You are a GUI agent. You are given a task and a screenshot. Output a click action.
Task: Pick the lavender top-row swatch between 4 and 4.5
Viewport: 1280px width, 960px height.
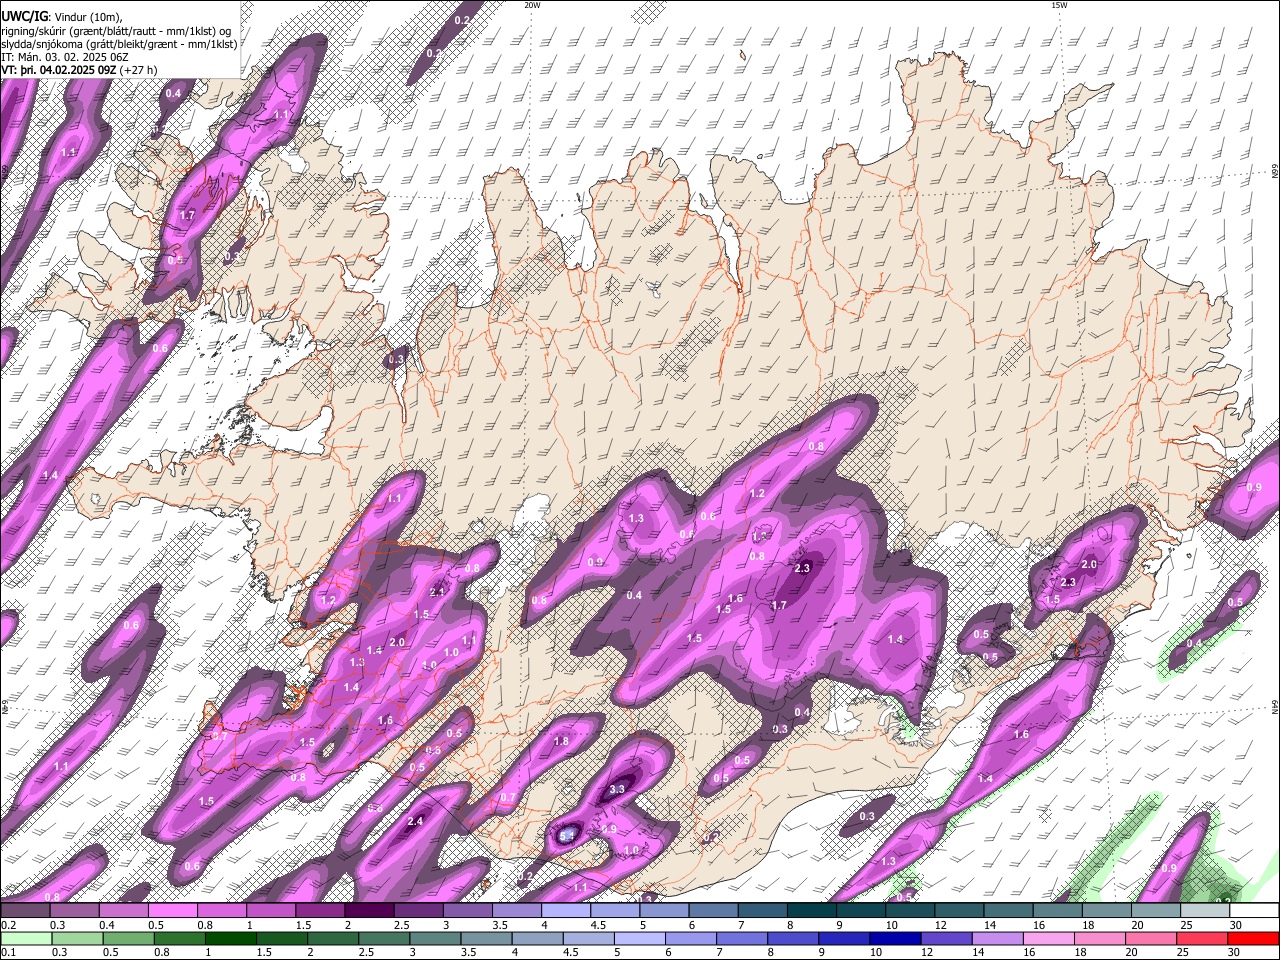pos(565,910)
